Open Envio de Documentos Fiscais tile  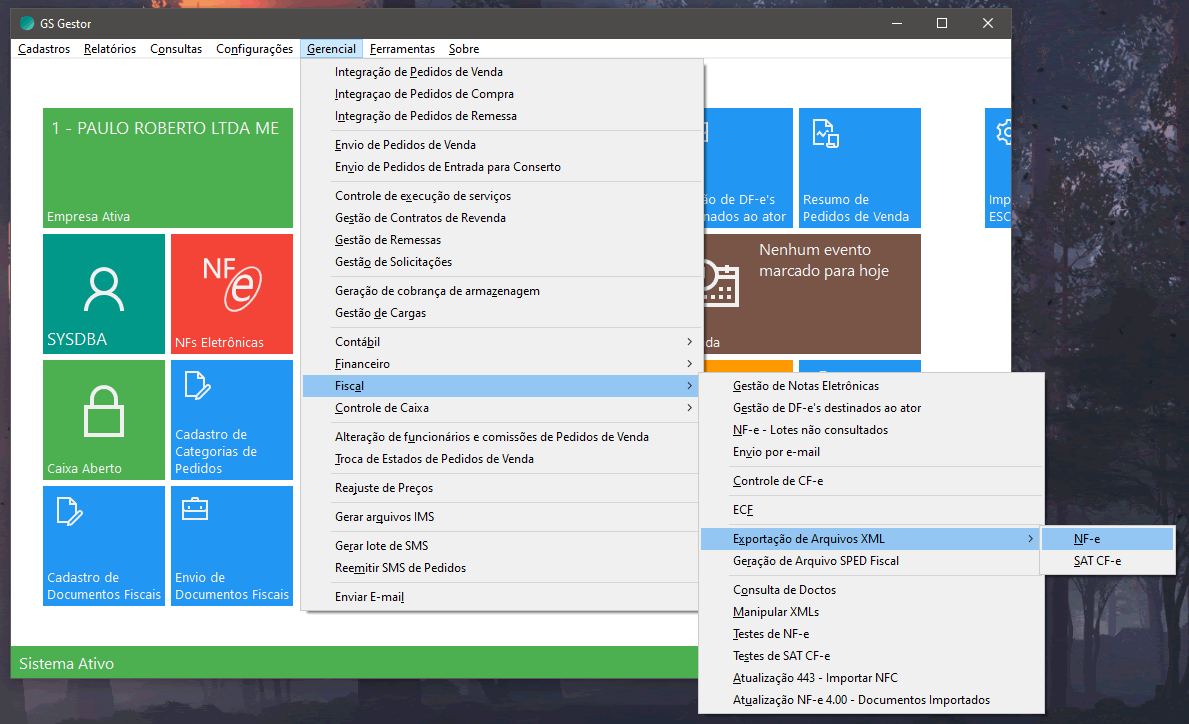232,545
